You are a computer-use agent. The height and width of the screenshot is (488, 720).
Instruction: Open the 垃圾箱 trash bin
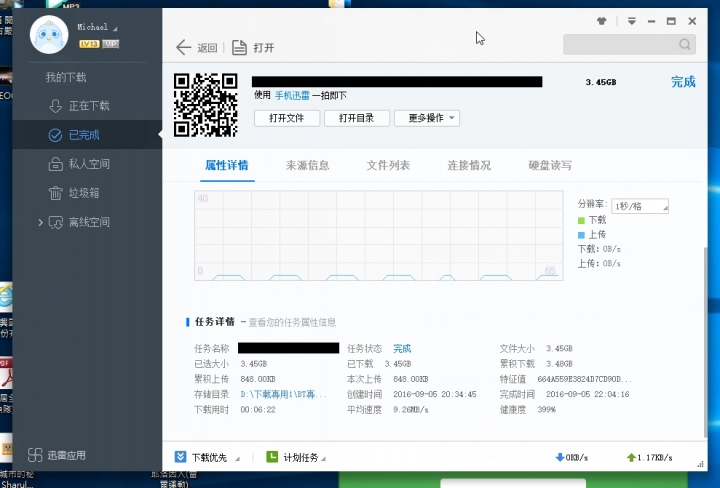(83, 193)
